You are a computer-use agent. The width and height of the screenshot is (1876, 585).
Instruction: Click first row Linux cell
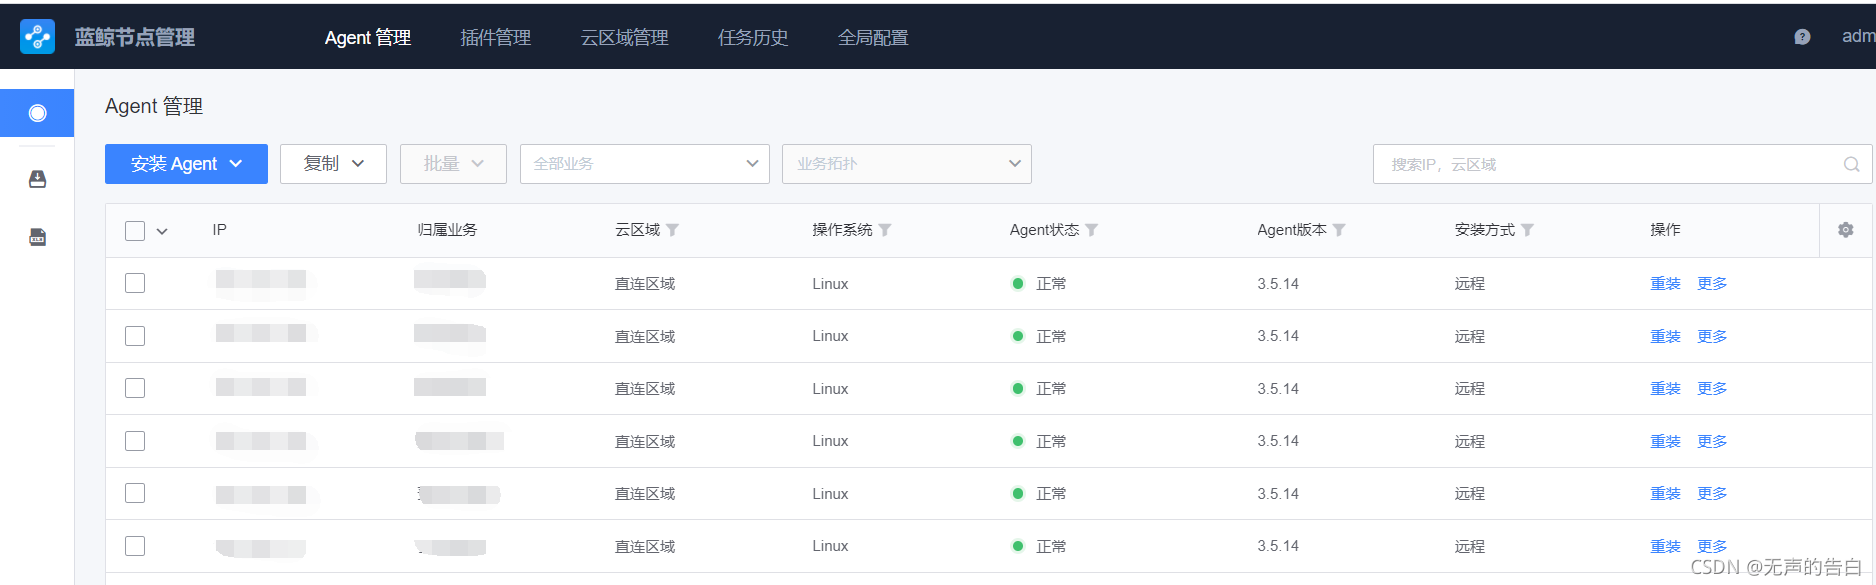830,284
